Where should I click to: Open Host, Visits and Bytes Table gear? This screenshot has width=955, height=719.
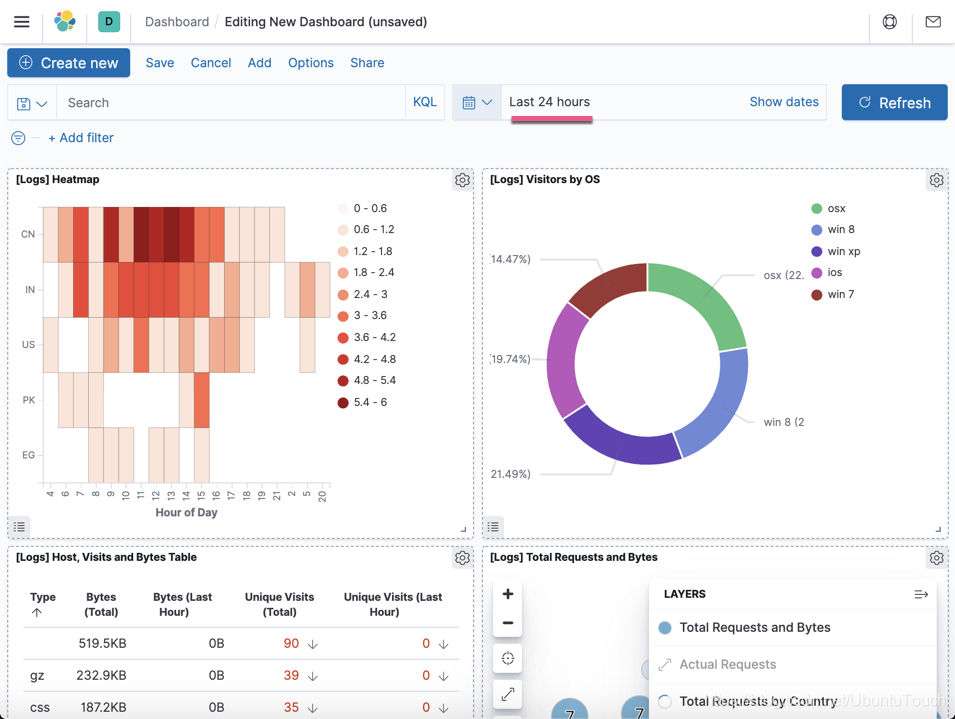point(462,558)
